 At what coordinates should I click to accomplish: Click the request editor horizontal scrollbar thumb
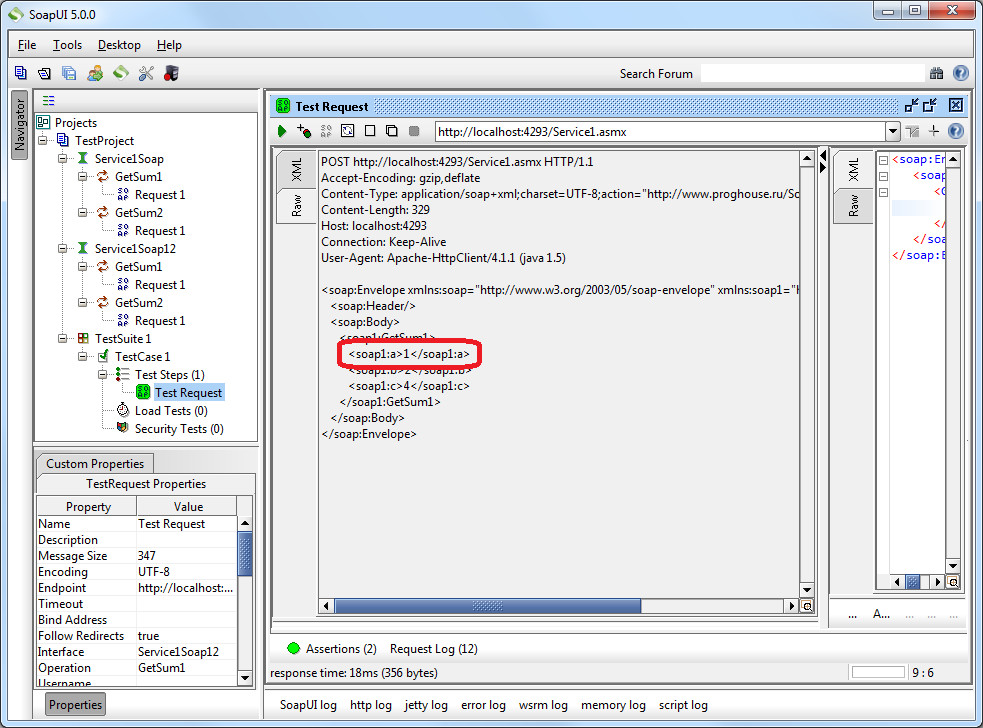click(x=488, y=606)
